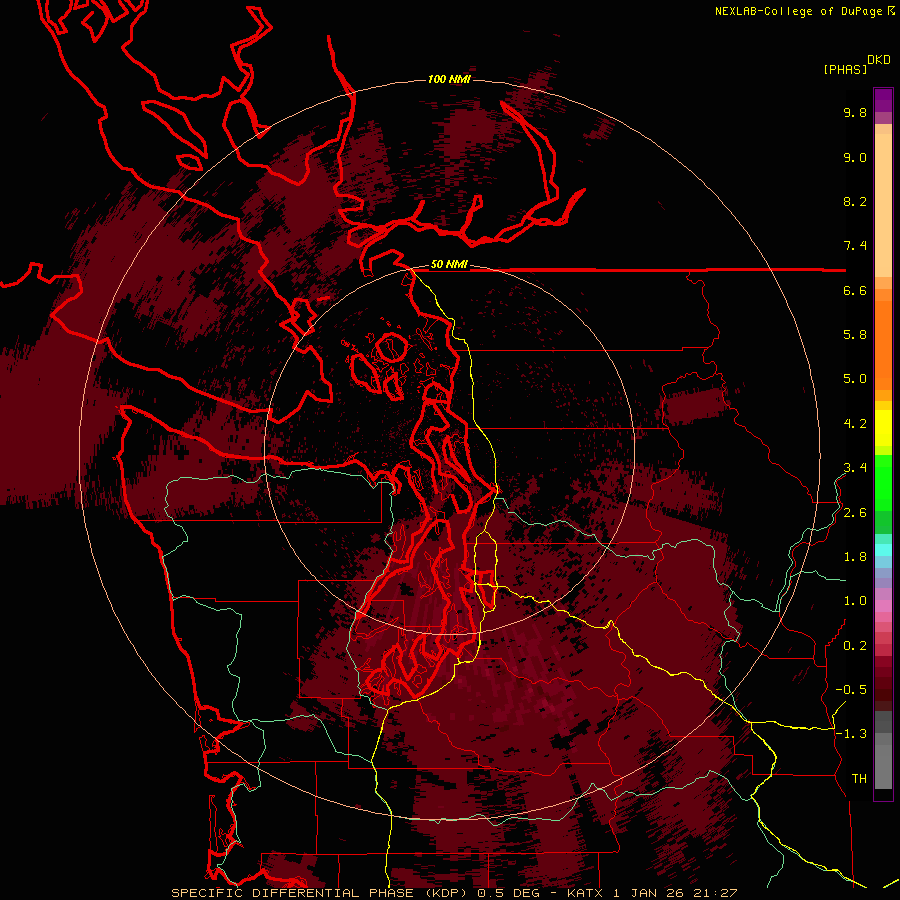Click the KATX radar site identifier
Screen dimensions: 900x900
(585, 893)
